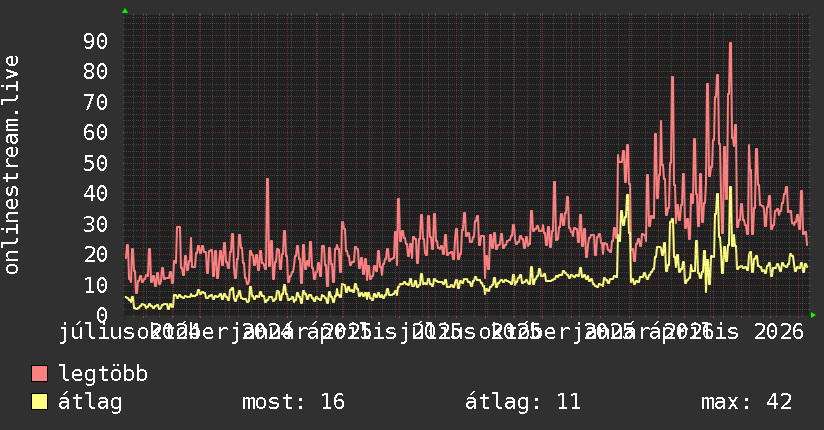This screenshot has height=430, width=824.
Task: Click the 80 label on y-axis
Action: click(x=96, y=71)
